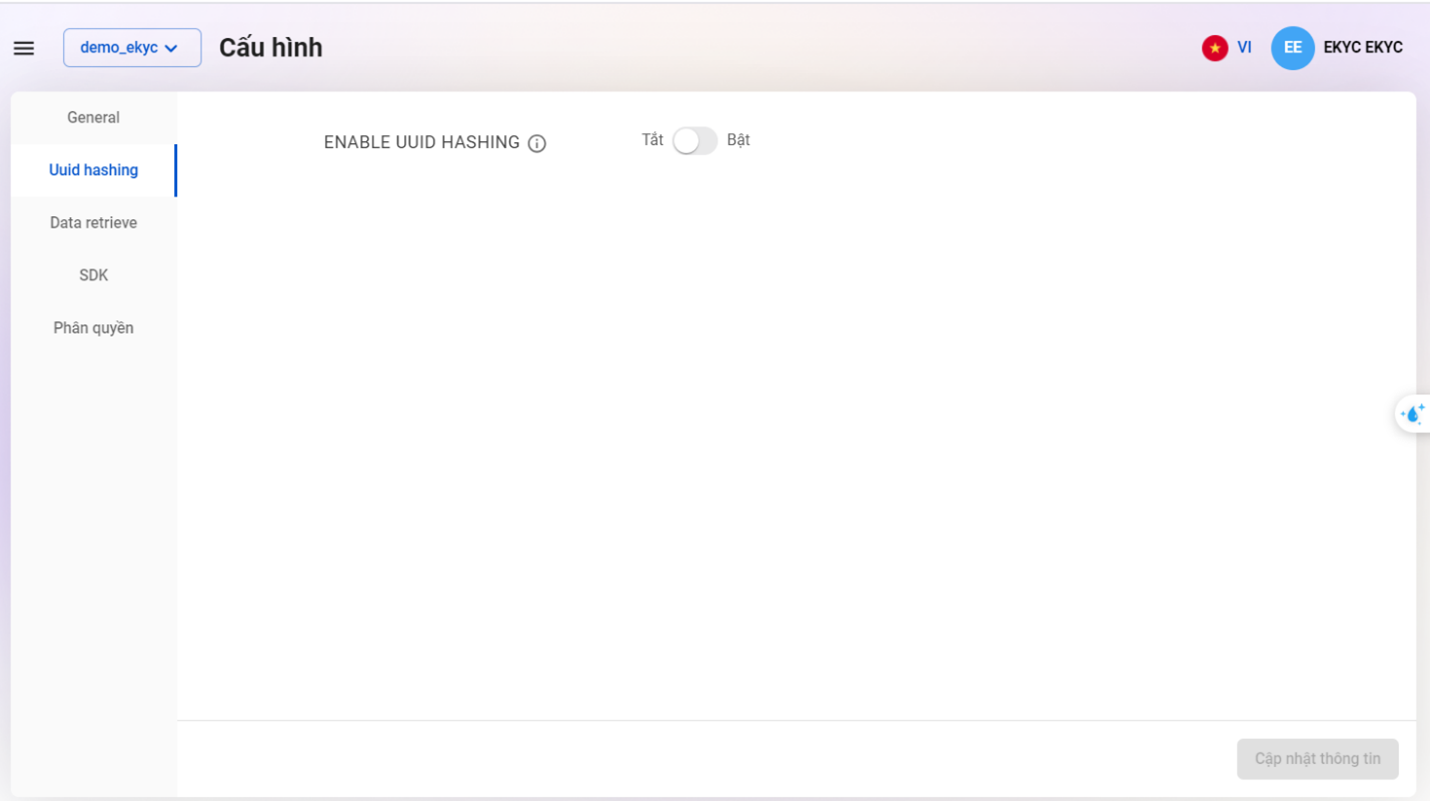Select the Tắt option for UUID hashing
This screenshot has width=1430, height=801.
coord(652,140)
